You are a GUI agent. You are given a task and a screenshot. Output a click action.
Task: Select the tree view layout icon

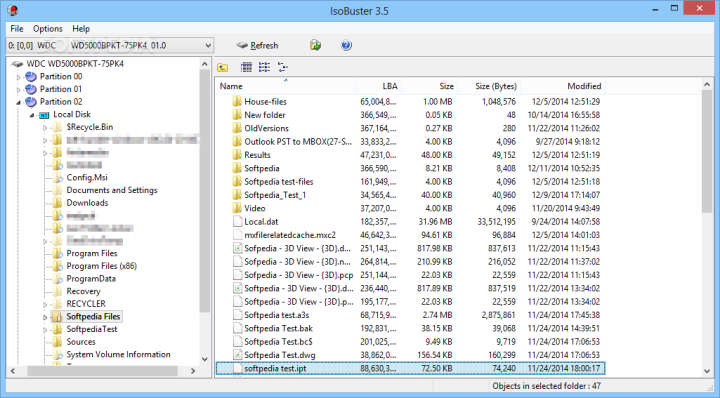[282, 67]
